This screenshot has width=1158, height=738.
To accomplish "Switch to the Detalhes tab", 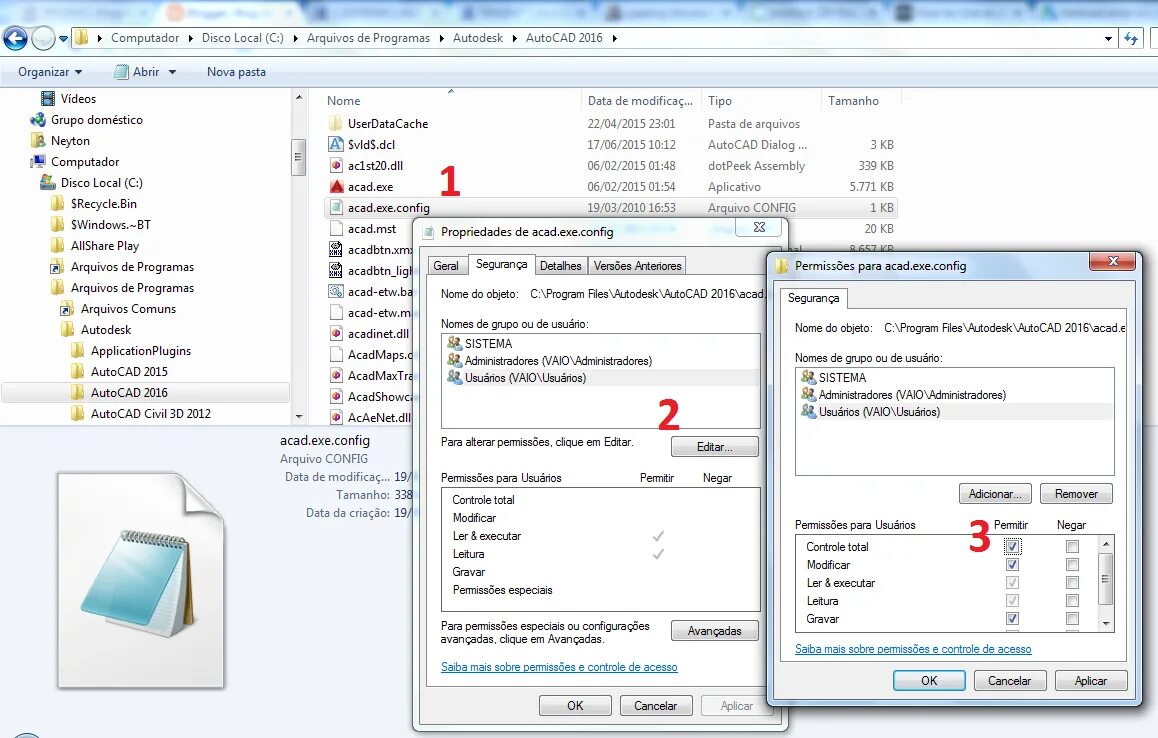I will point(561,266).
